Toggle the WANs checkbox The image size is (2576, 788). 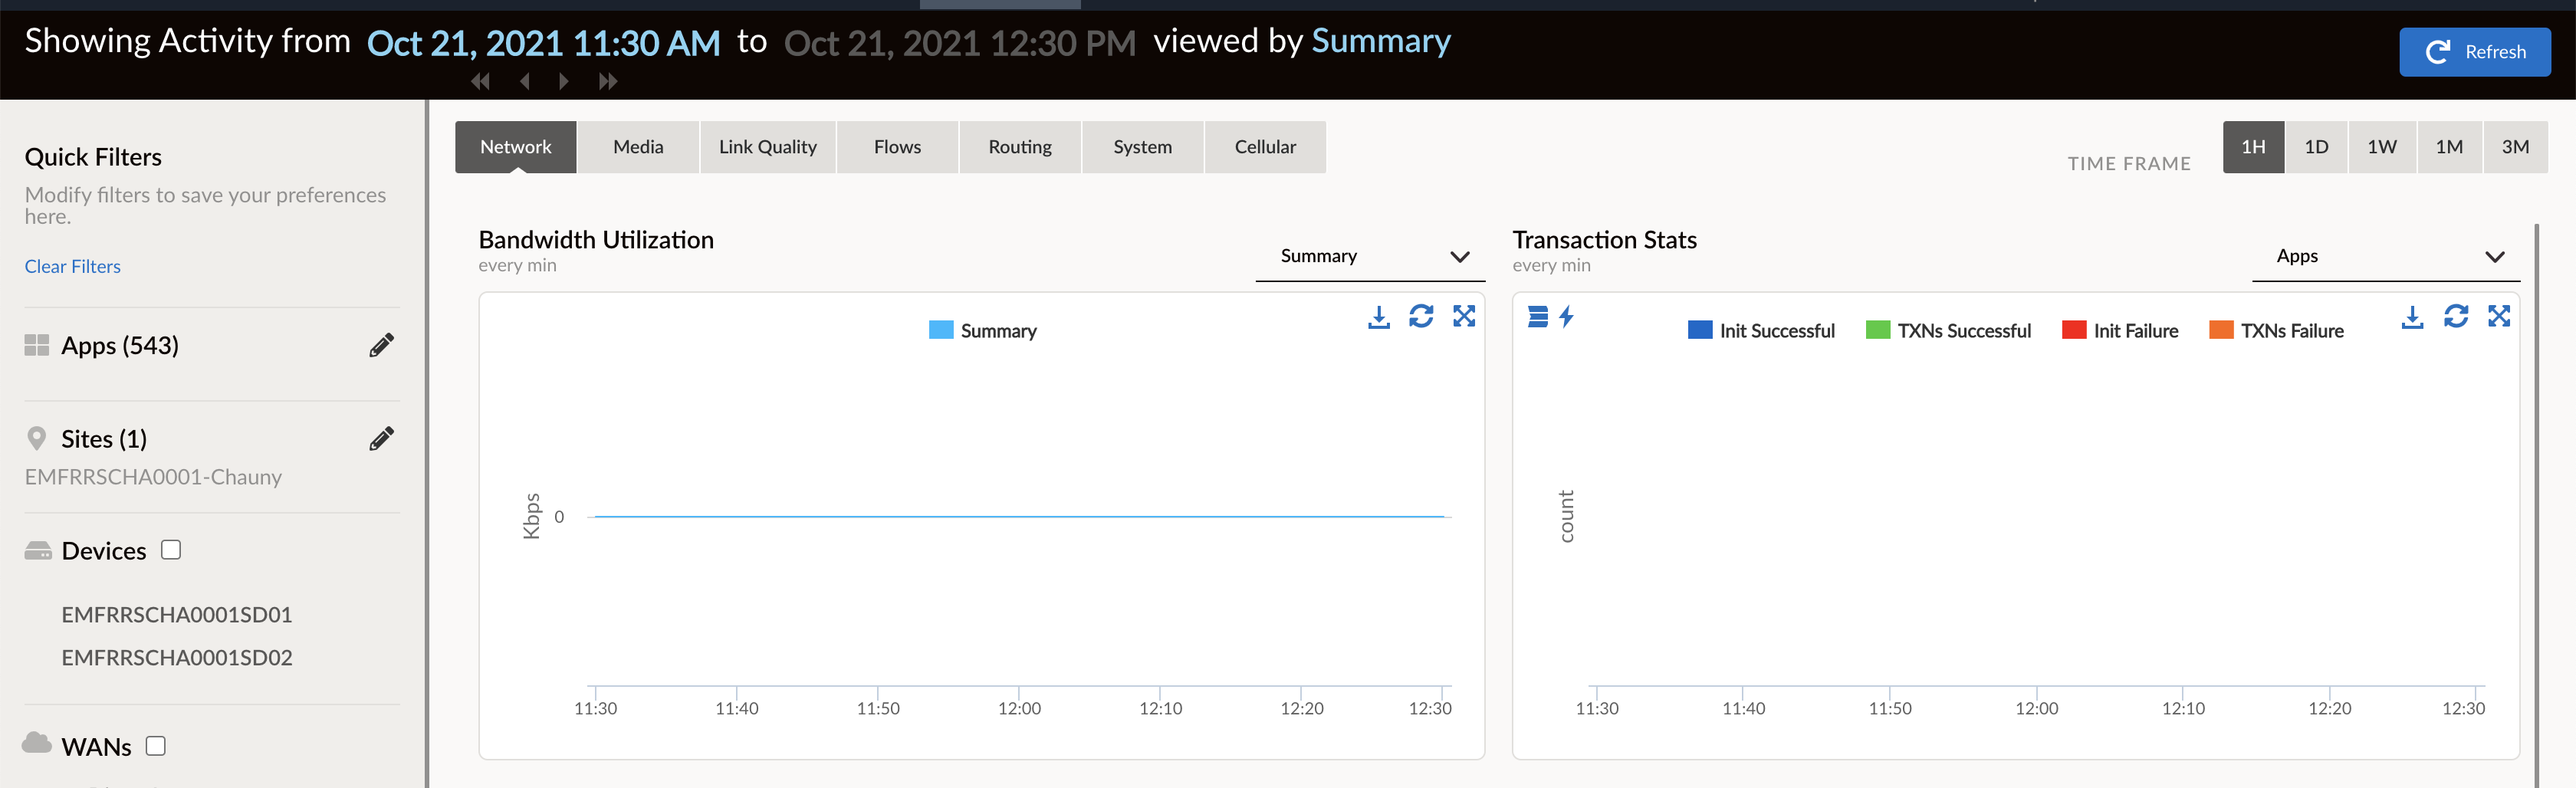pos(156,746)
